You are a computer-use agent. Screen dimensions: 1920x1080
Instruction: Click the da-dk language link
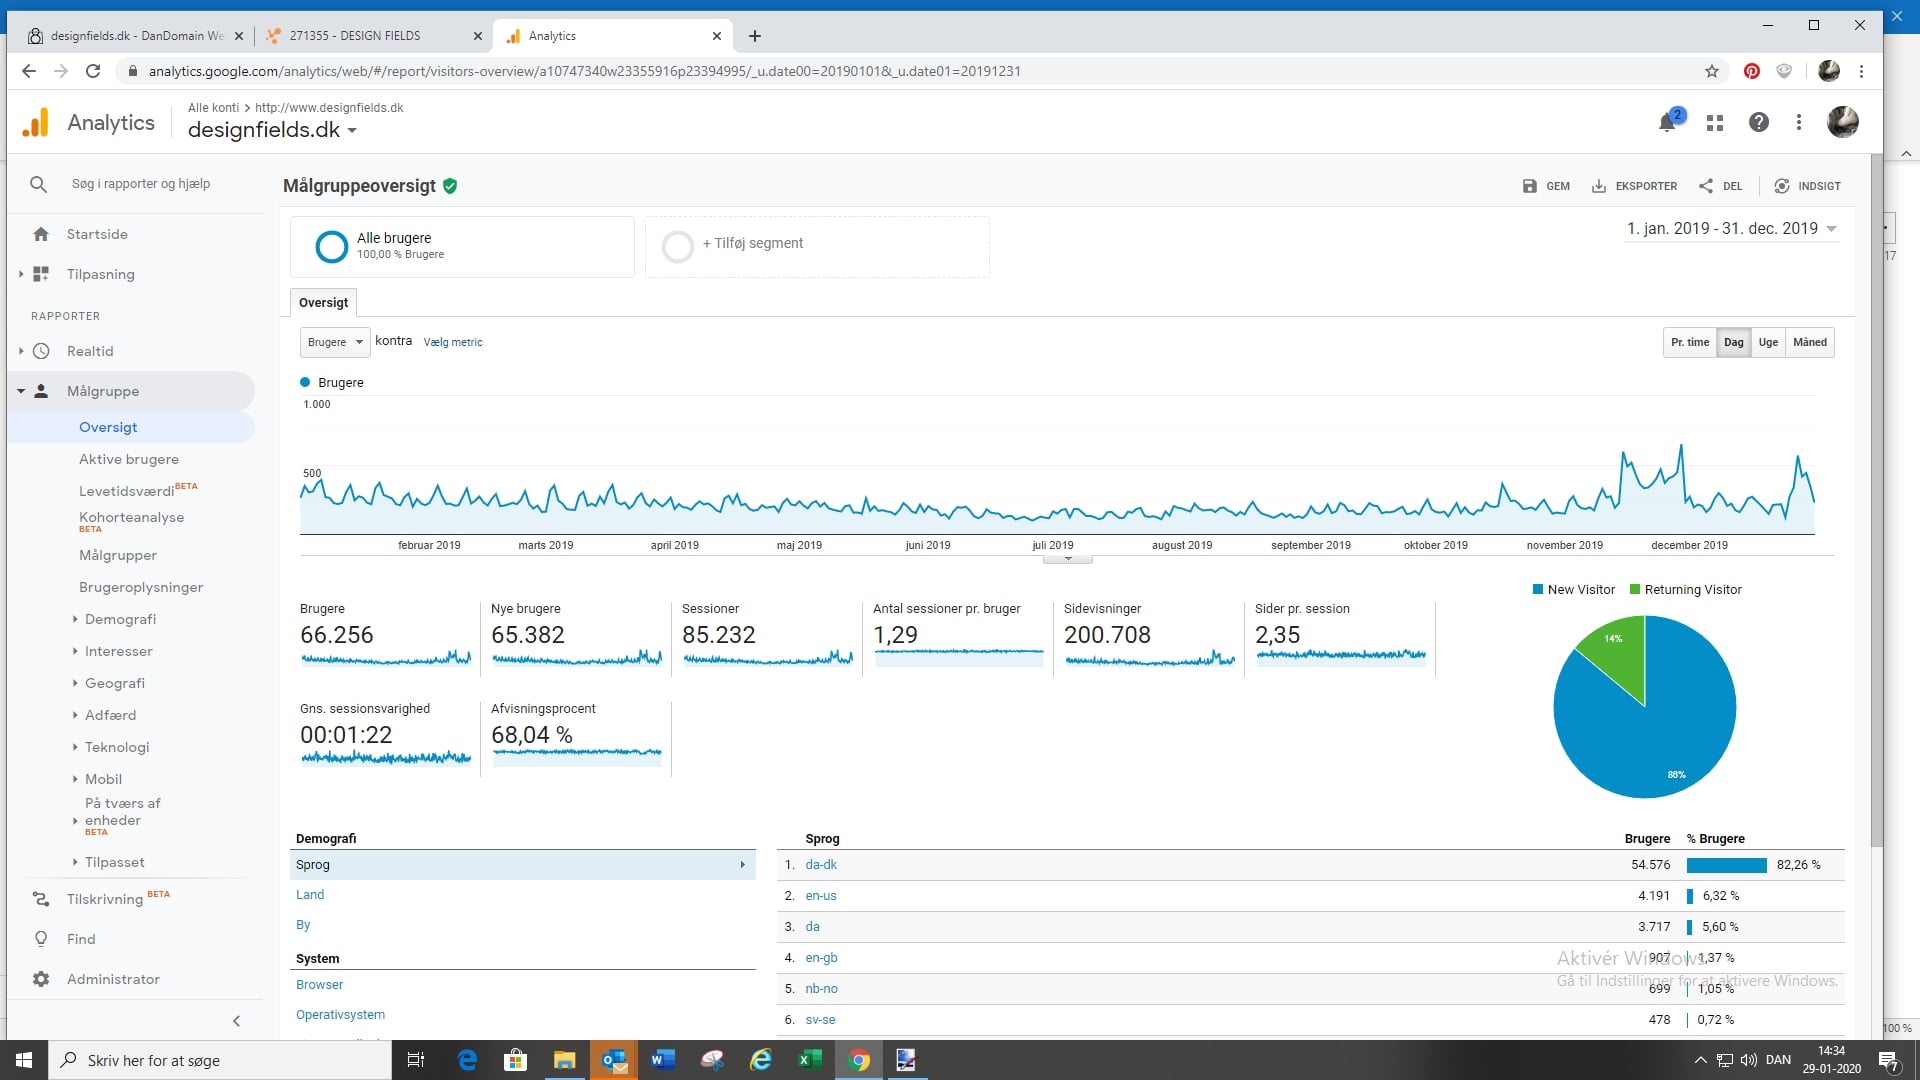coord(821,865)
